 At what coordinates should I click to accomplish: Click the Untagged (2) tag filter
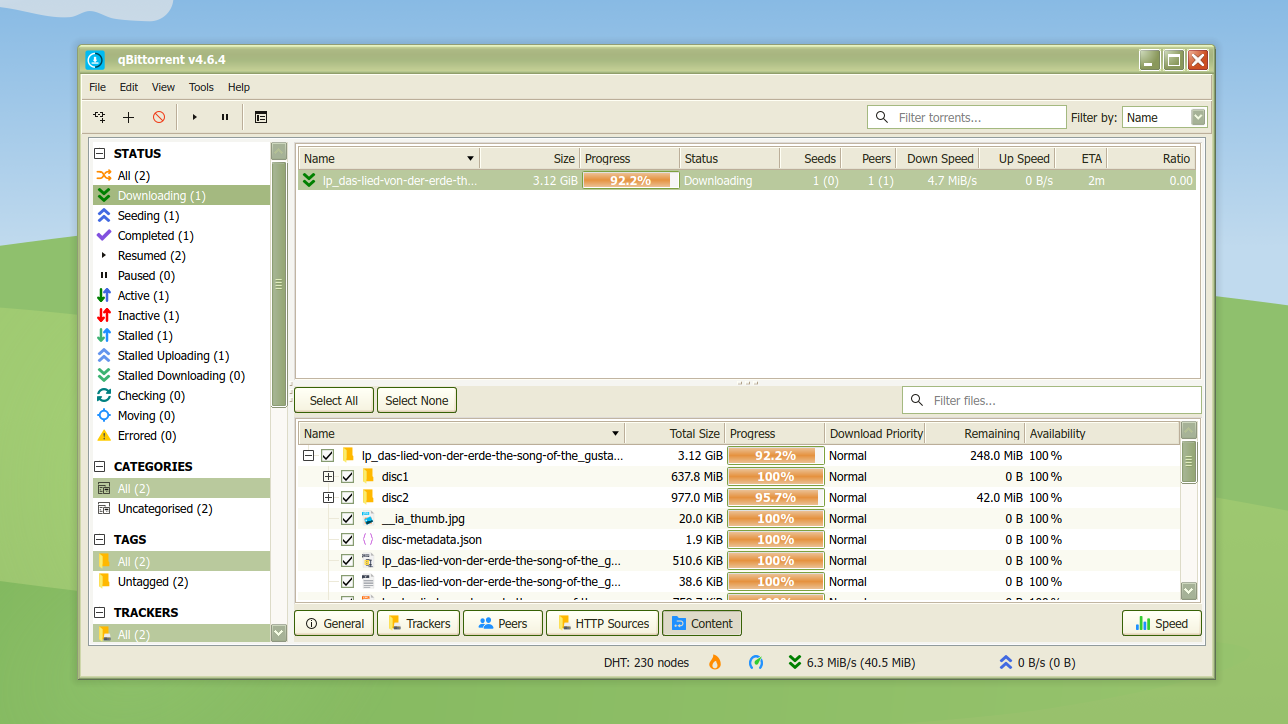click(x=181, y=582)
